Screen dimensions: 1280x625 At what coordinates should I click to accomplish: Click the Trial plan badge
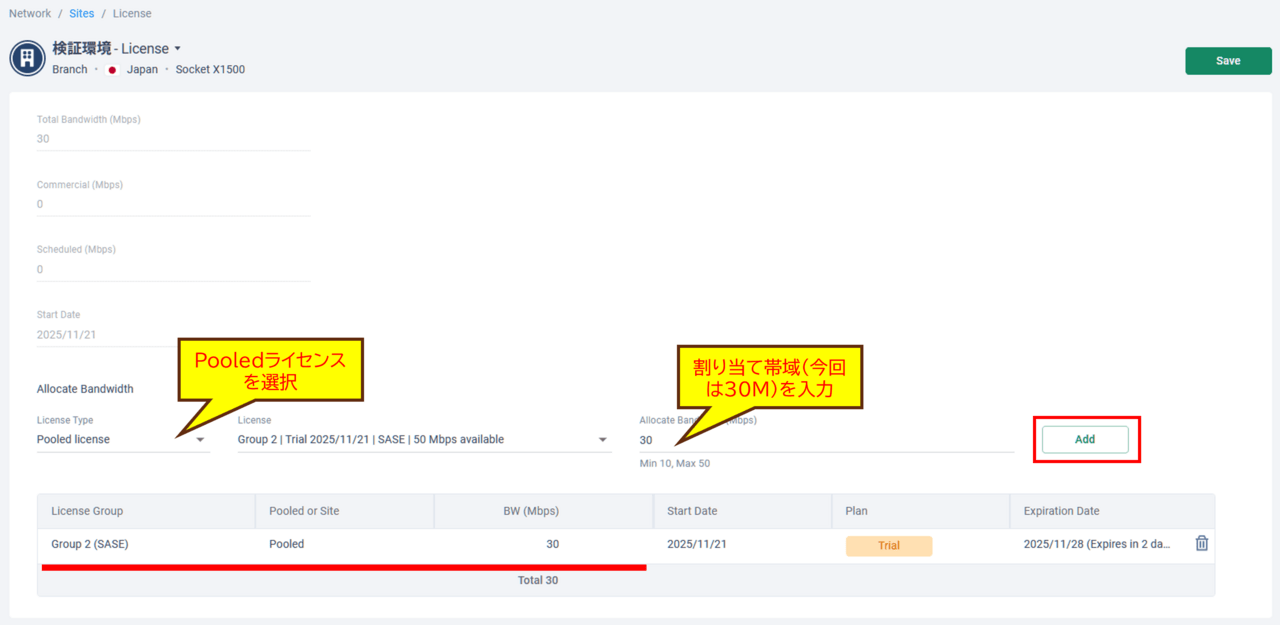[889, 546]
